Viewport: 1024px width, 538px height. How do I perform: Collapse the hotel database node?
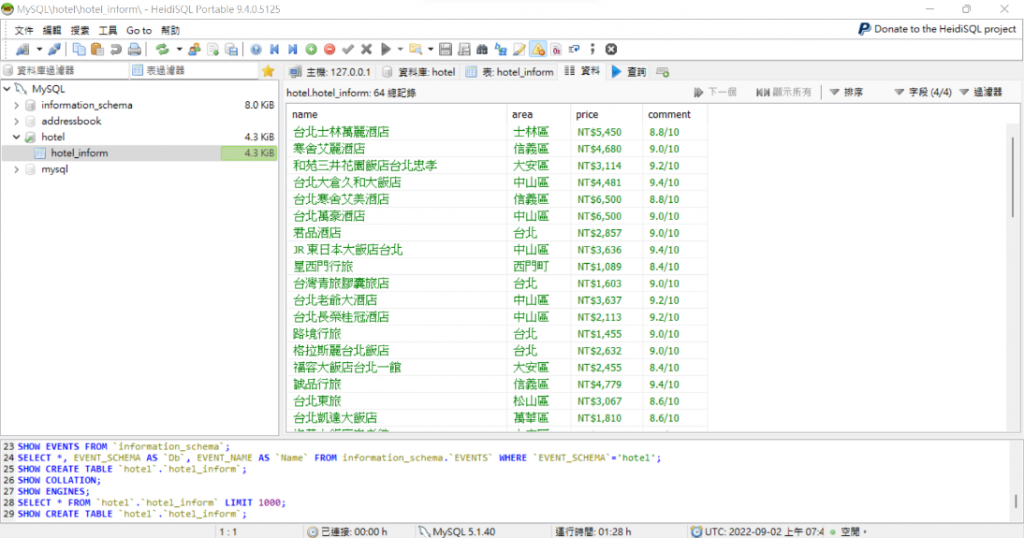tap(16, 137)
